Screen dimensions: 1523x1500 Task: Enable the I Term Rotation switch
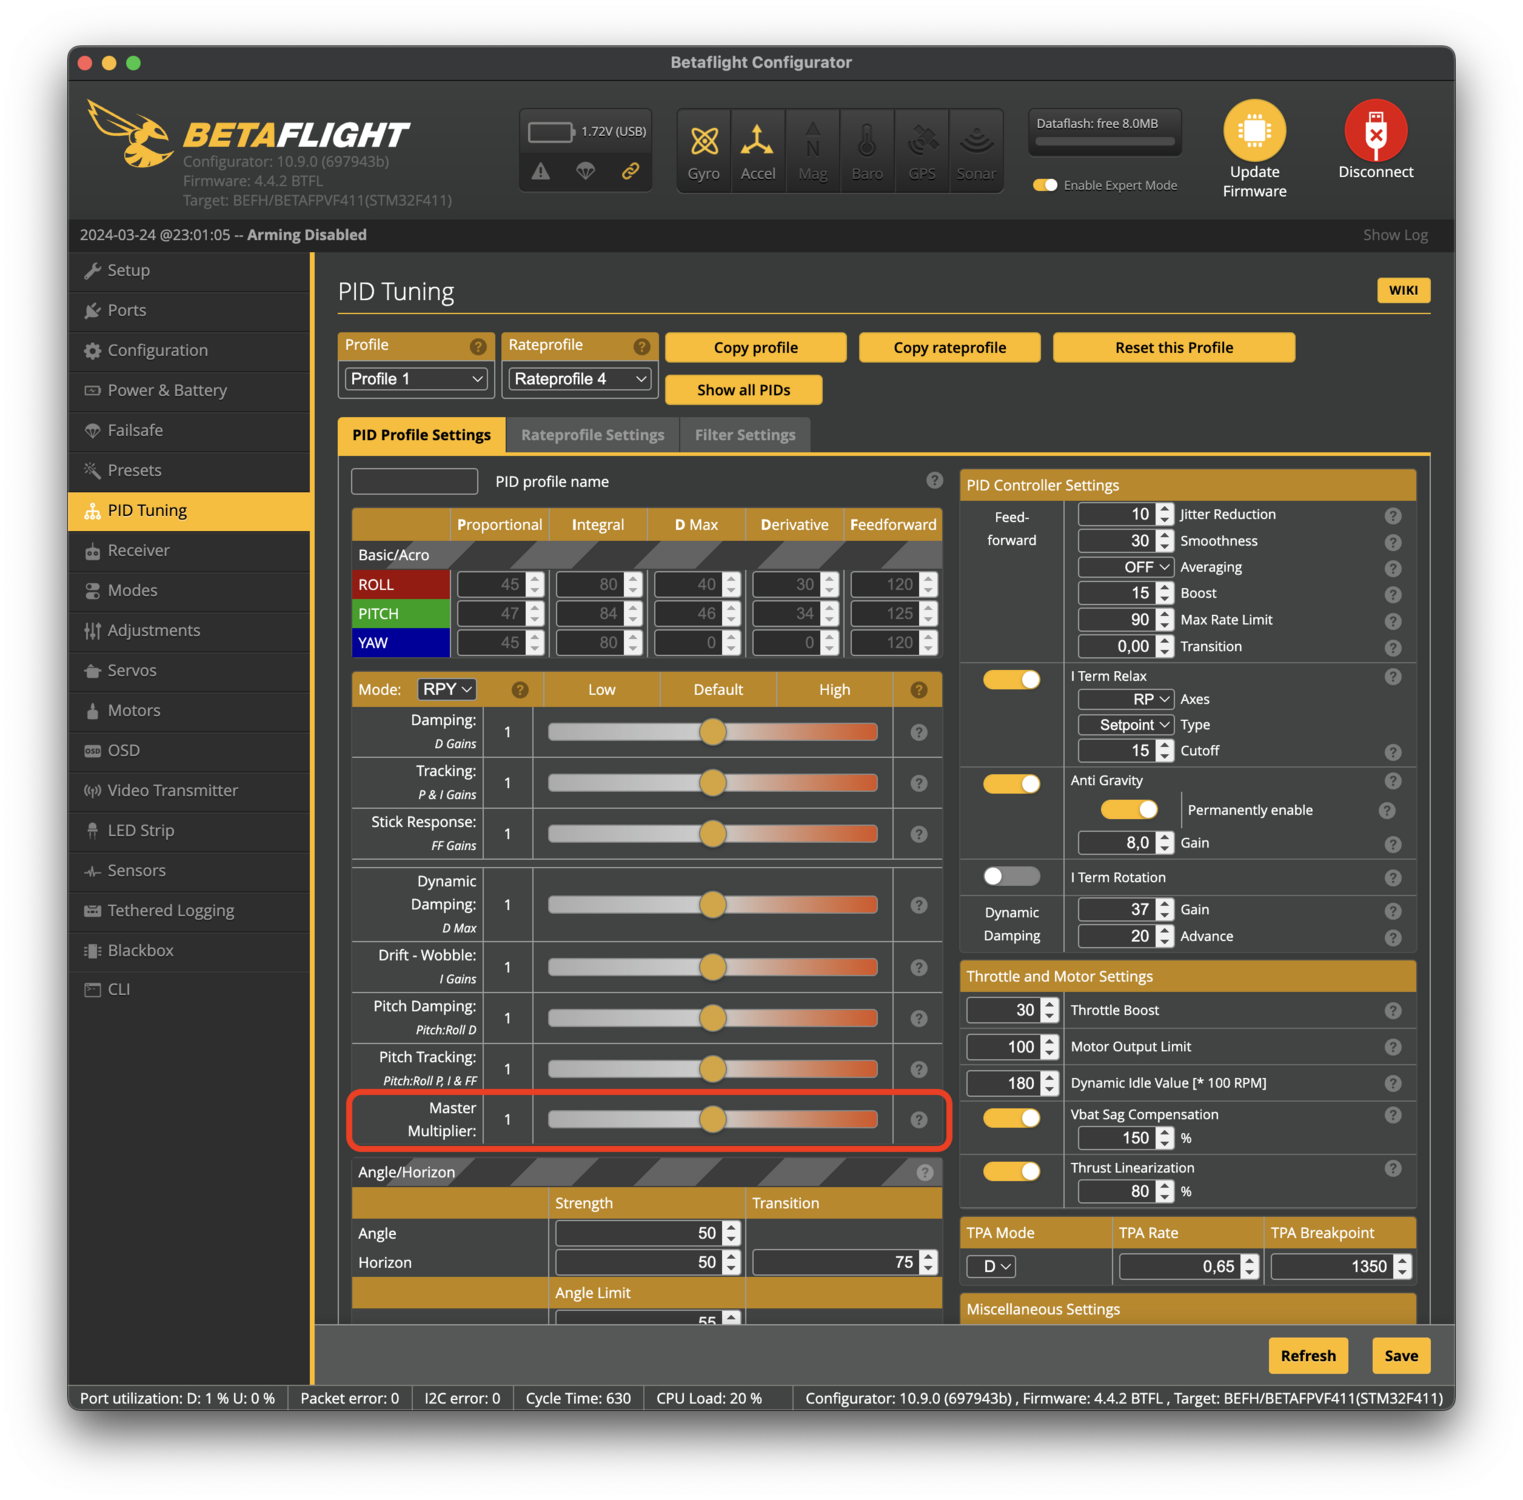(x=1011, y=876)
